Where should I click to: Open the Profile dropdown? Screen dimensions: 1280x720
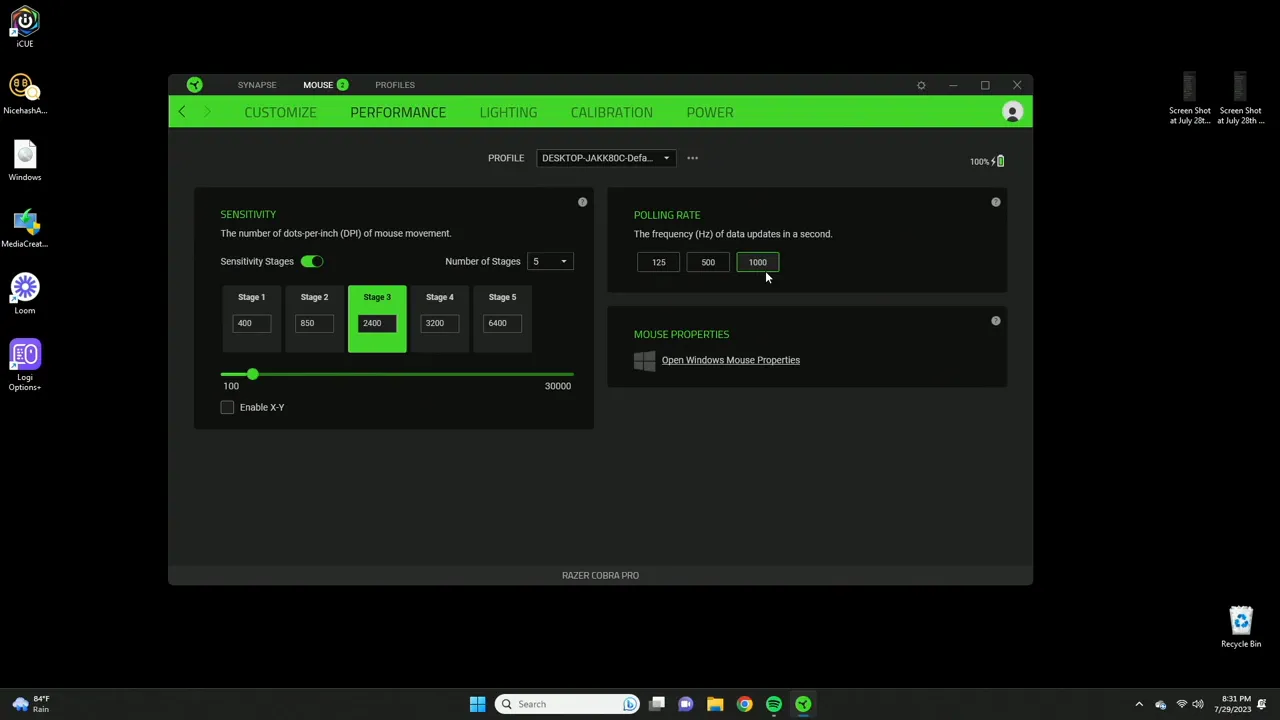(x=604, y=157)
